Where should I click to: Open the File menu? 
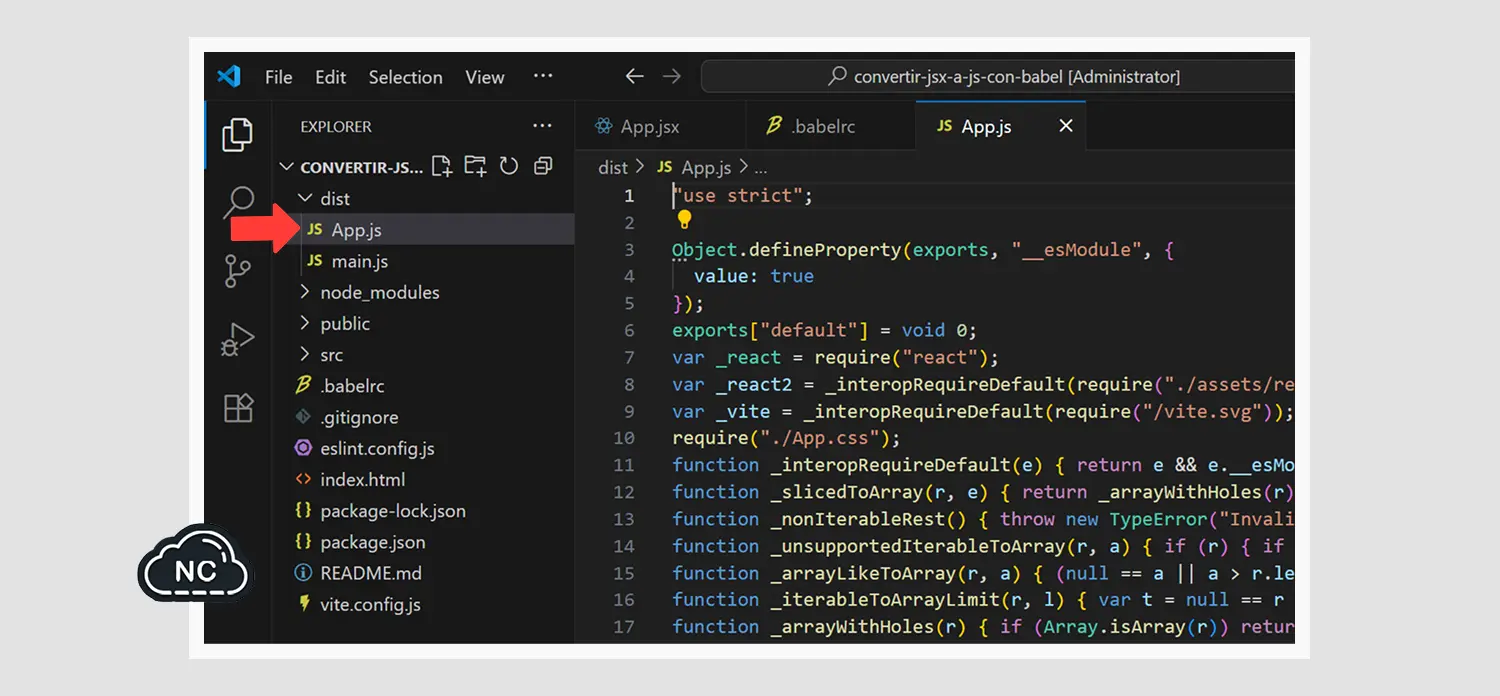coord(278,77)
